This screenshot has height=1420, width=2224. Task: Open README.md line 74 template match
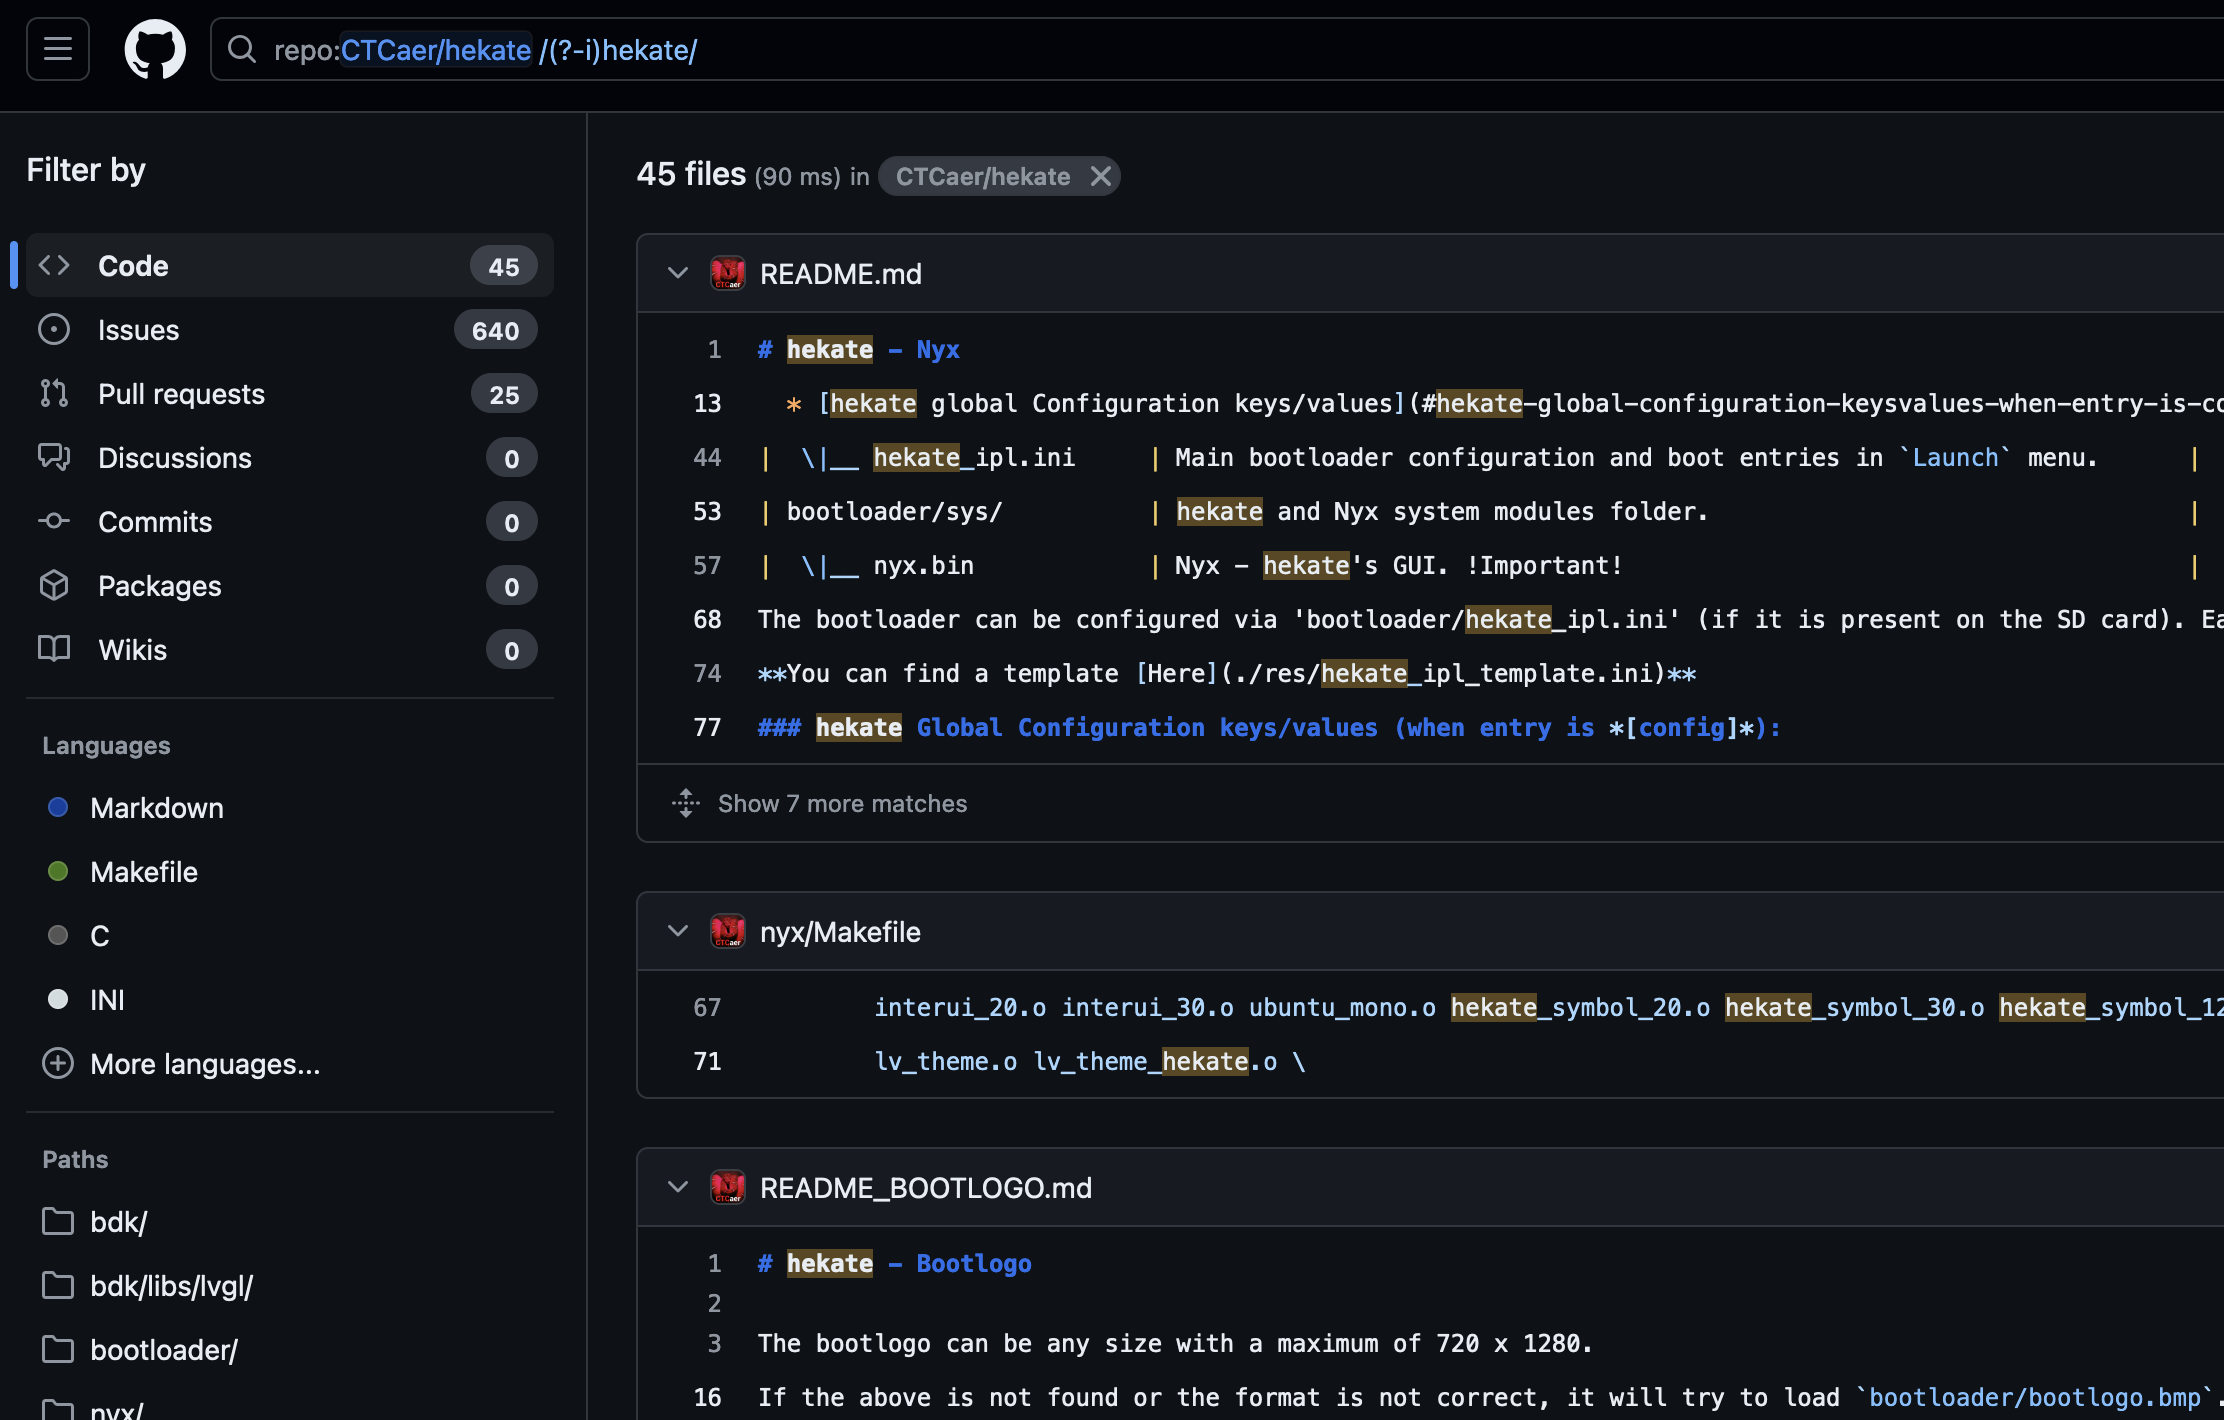coord(1226,673)
